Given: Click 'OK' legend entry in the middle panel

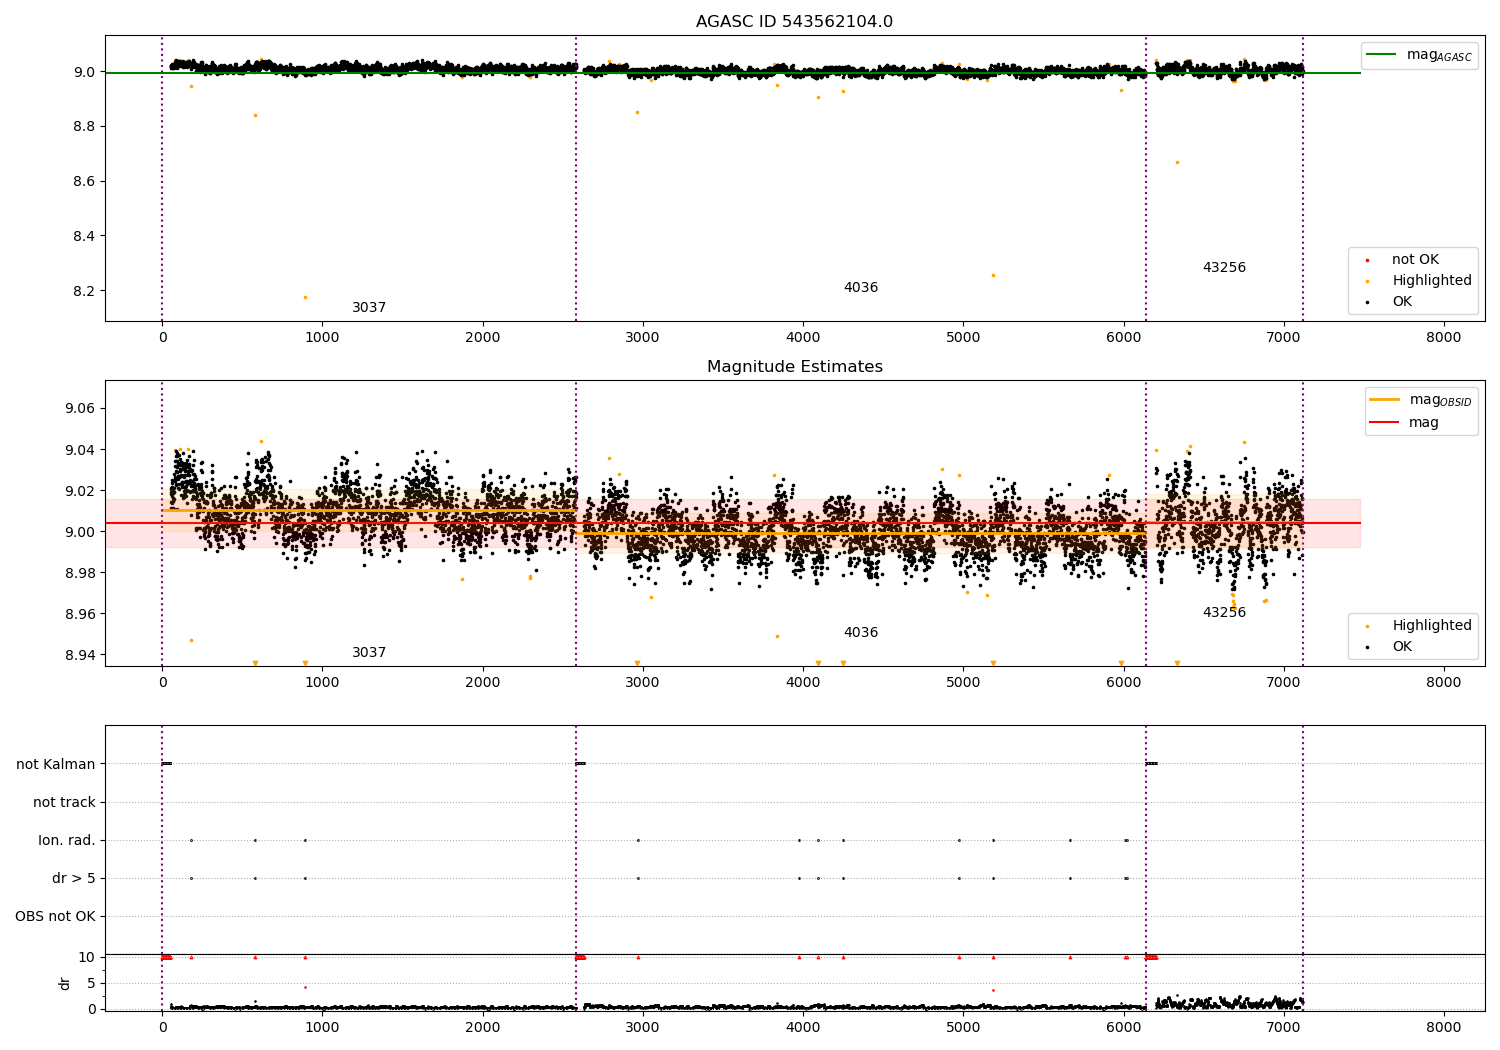Looking at the screenshot, I should coord(1402,647).
